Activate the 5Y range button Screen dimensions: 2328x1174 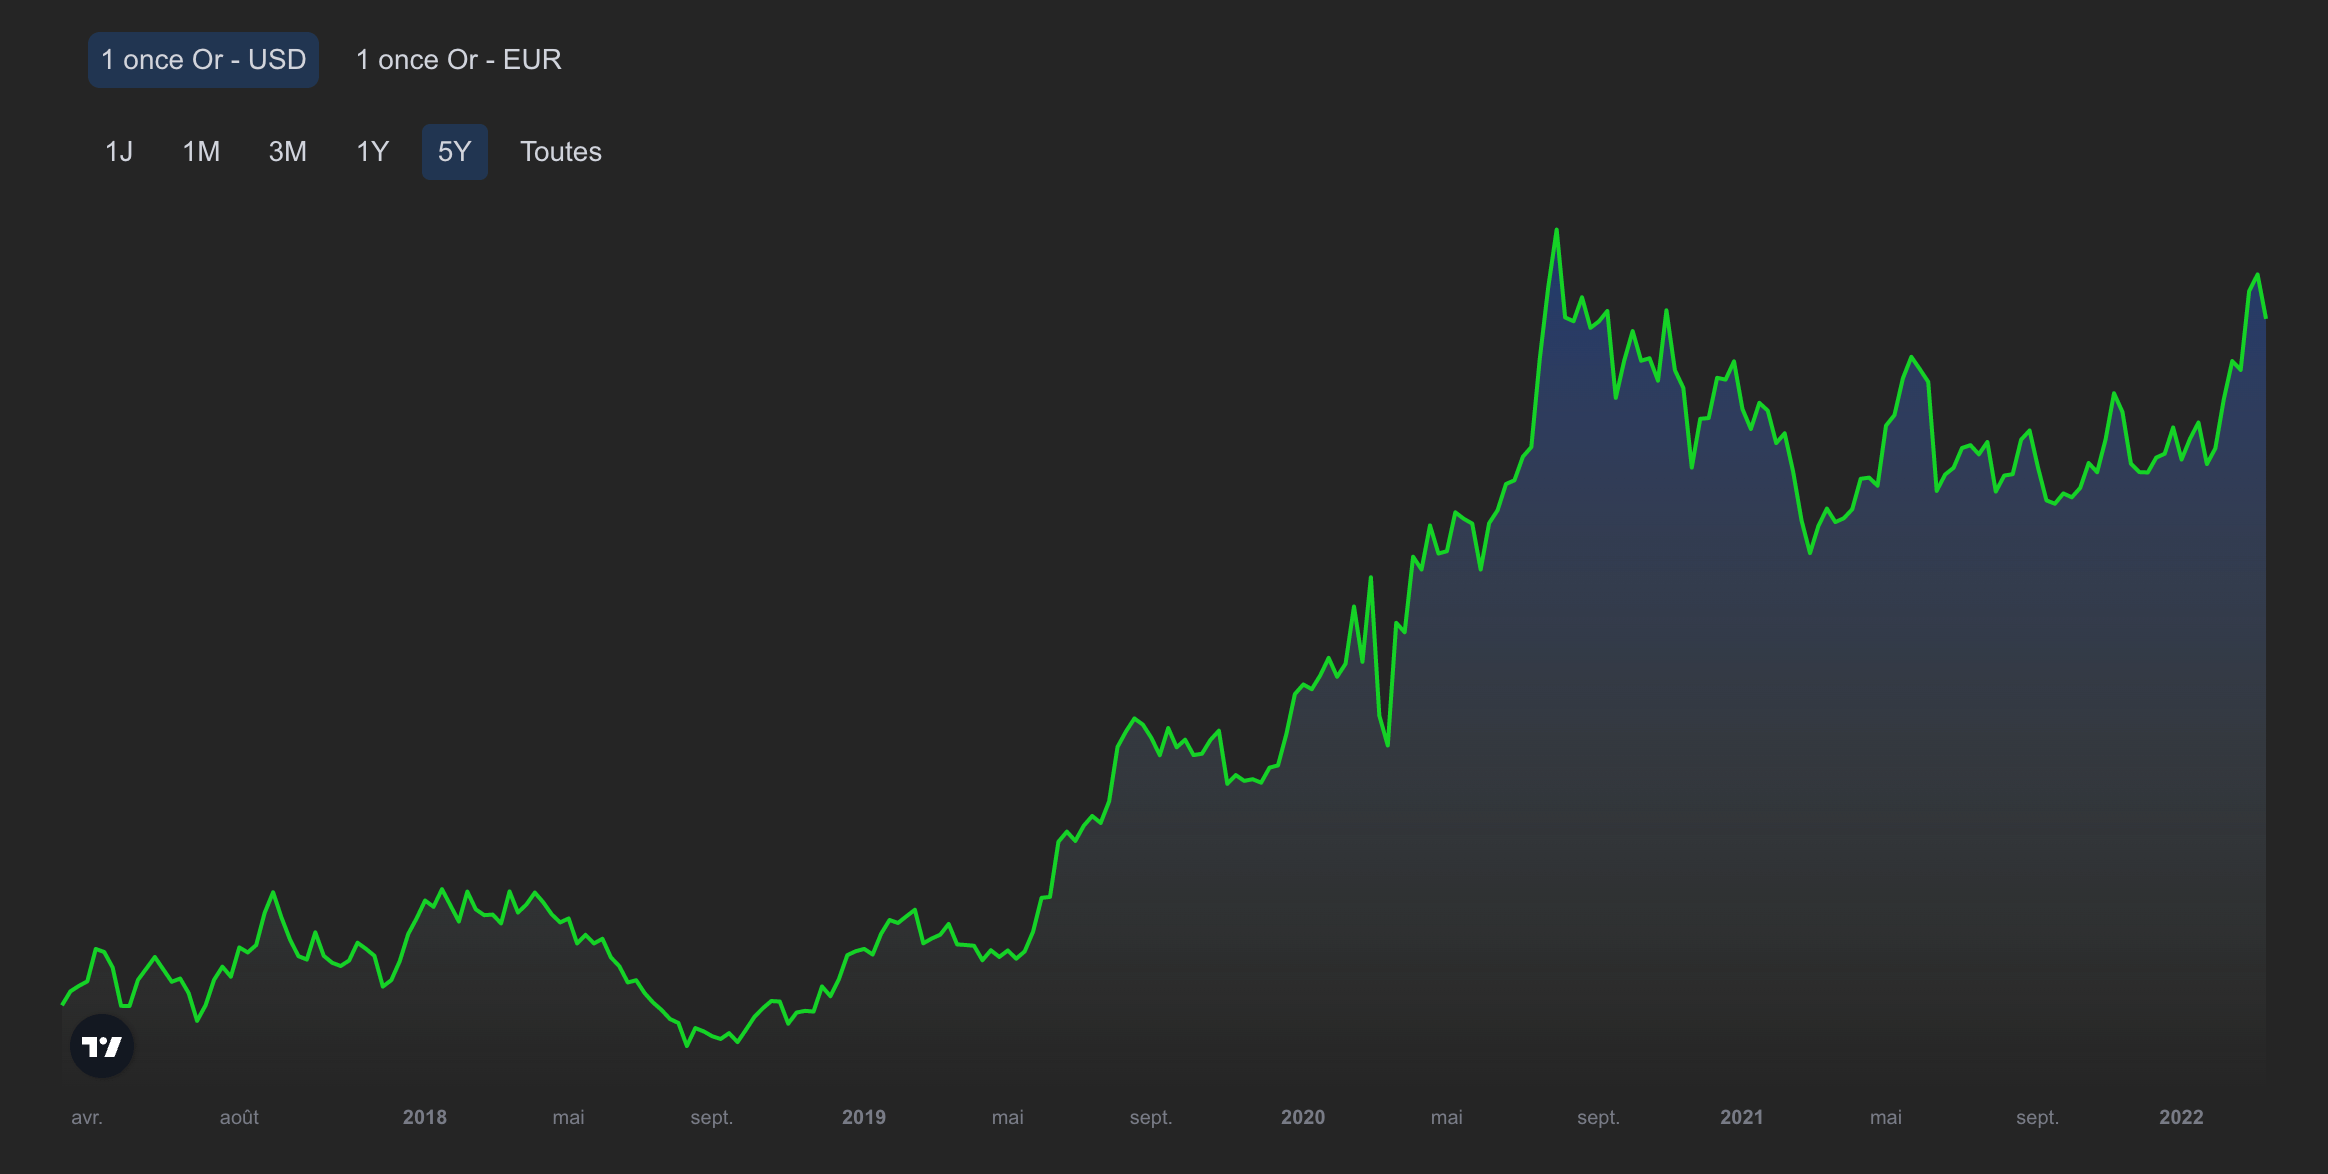[x=454, y=152]
